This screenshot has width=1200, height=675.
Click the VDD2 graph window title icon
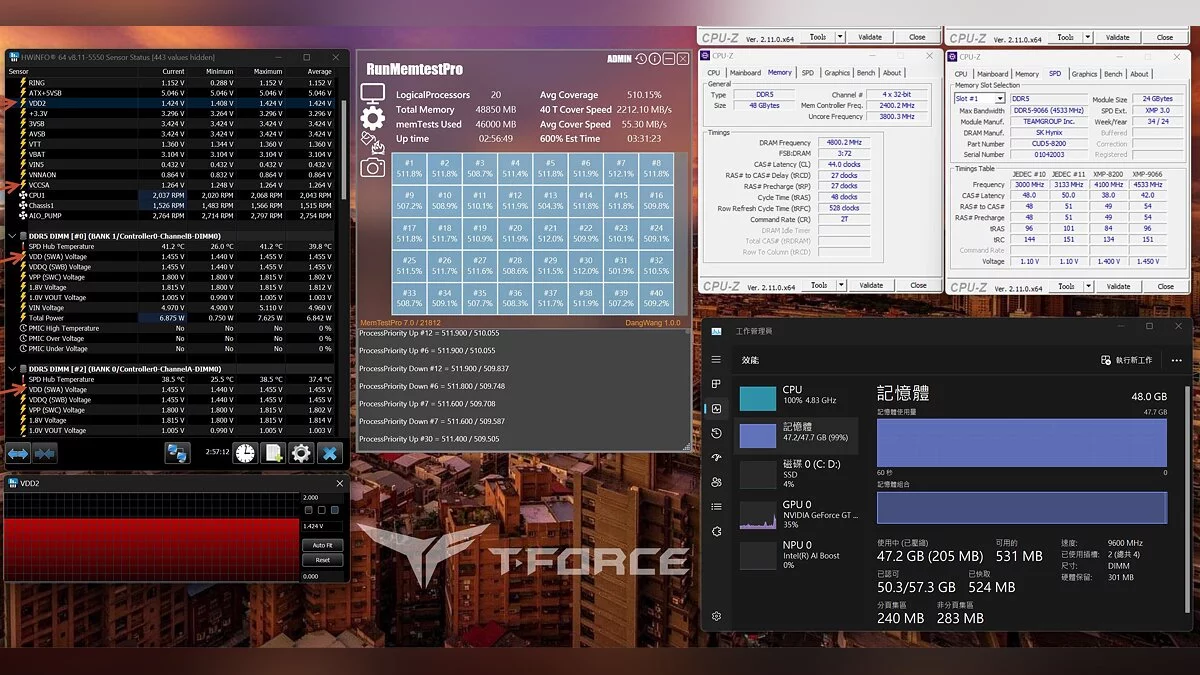pos(12,483)
